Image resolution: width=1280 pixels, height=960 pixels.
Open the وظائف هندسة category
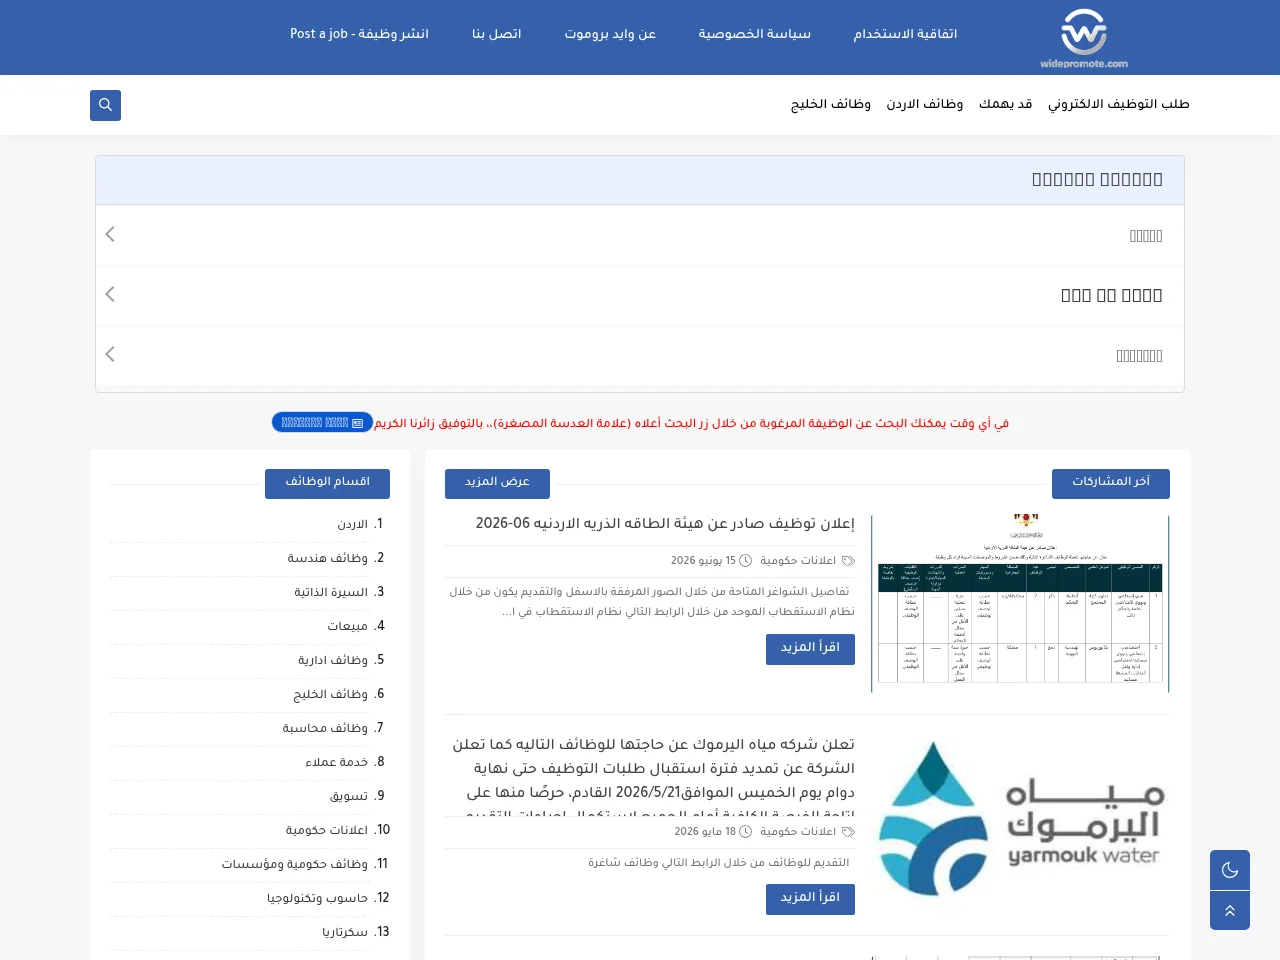328,559
